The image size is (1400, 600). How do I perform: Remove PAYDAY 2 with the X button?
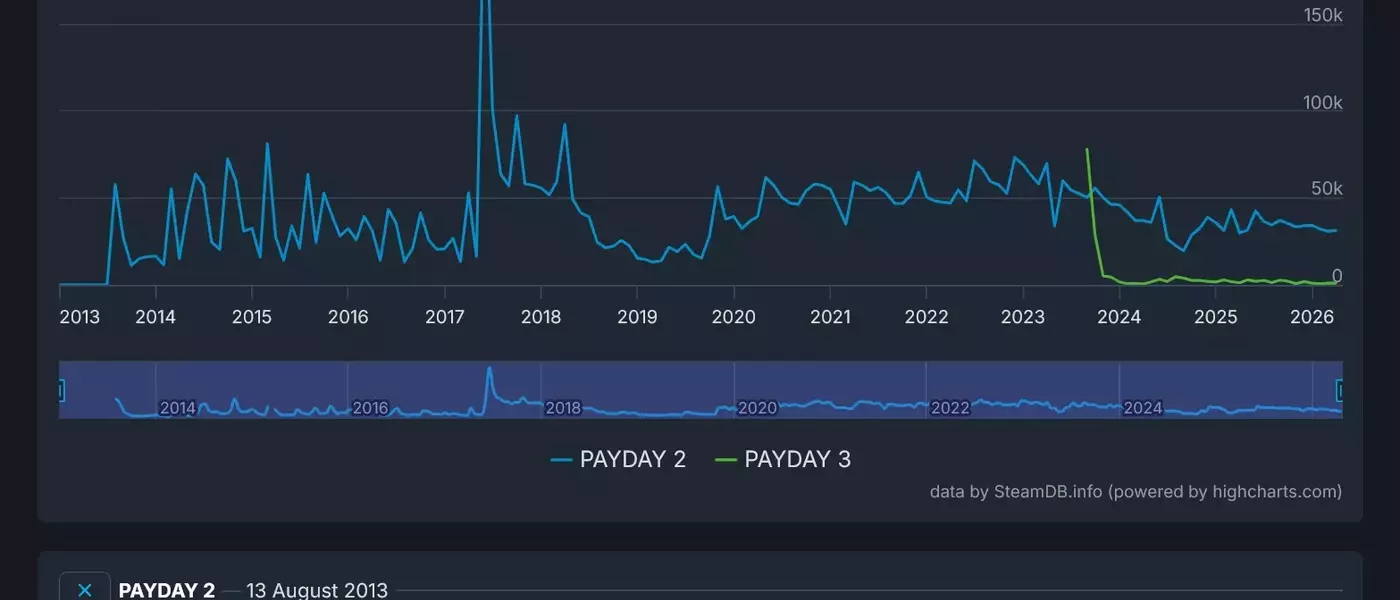(84, 589)
